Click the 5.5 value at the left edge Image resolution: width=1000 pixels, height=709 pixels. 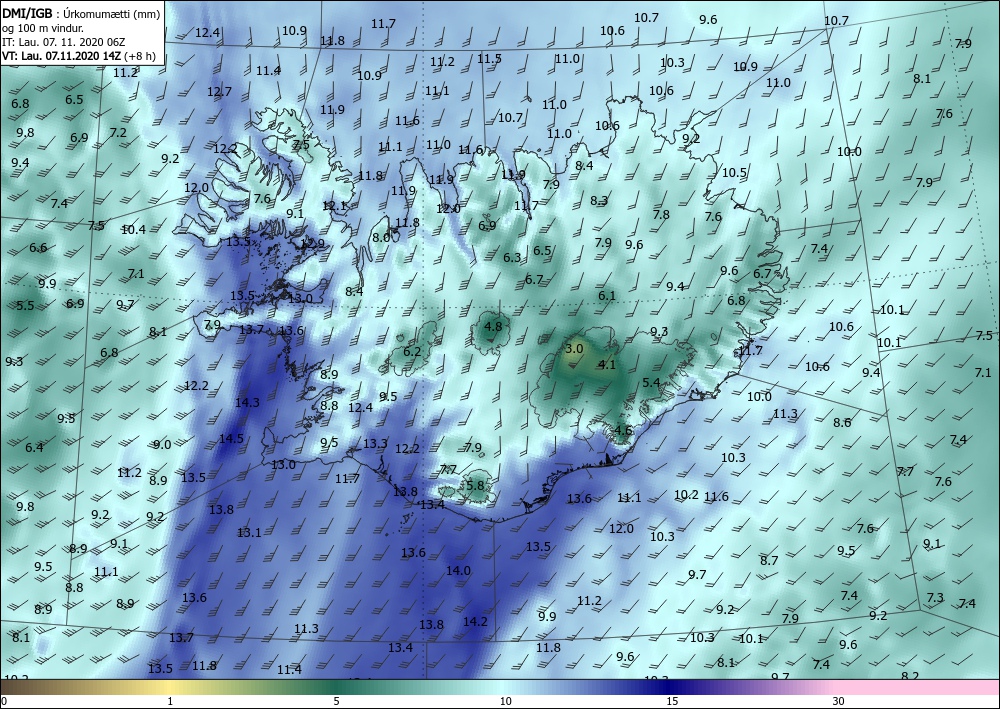[x=25, y=306]
